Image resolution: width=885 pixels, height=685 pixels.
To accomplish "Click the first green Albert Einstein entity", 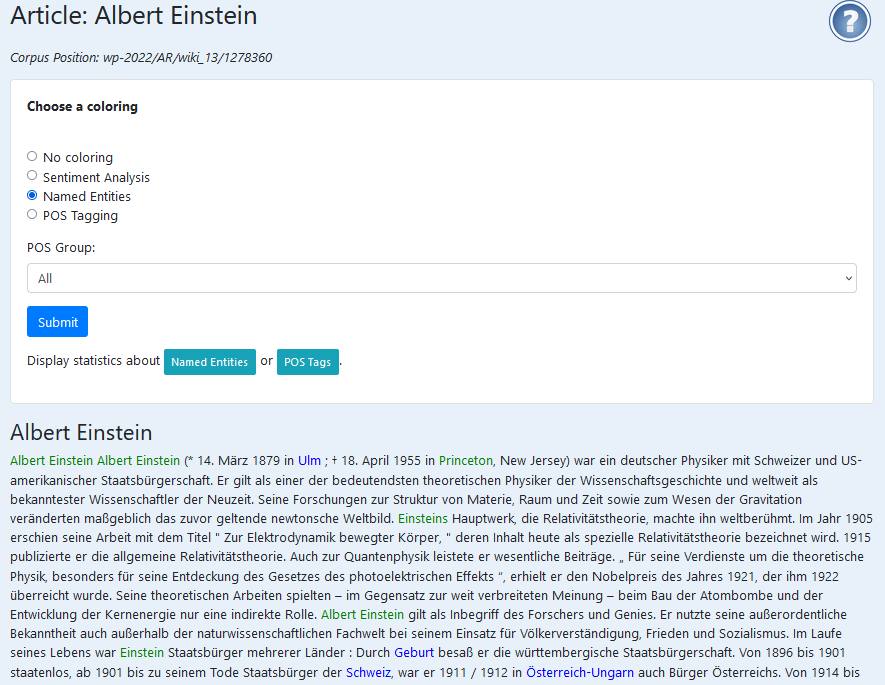I will [51, 460].
